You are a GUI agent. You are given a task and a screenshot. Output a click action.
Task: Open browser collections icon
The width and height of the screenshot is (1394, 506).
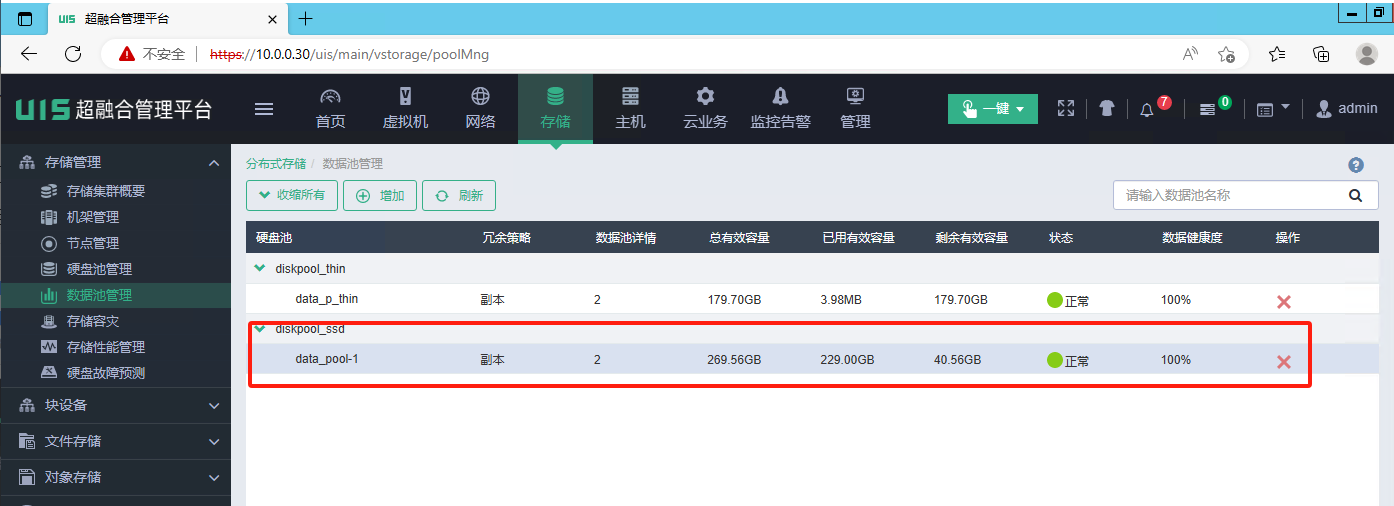1321,54
